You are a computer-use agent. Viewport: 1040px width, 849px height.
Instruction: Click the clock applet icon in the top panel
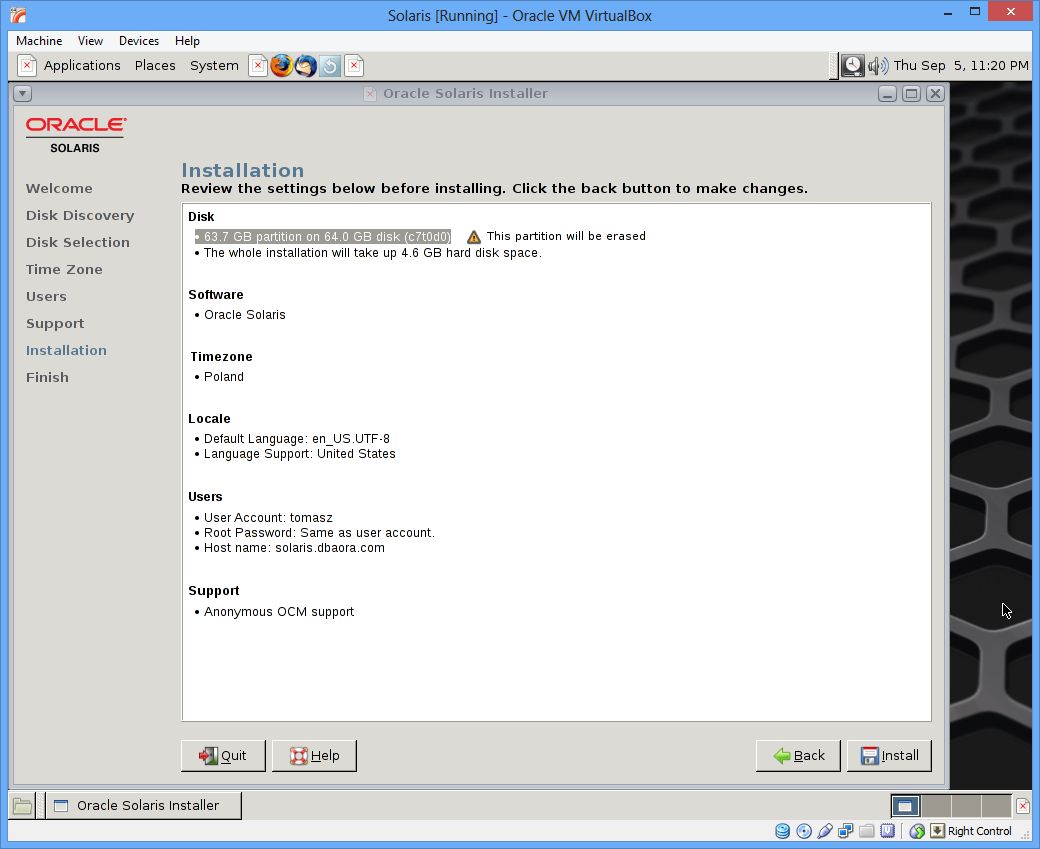coord(852,66)
